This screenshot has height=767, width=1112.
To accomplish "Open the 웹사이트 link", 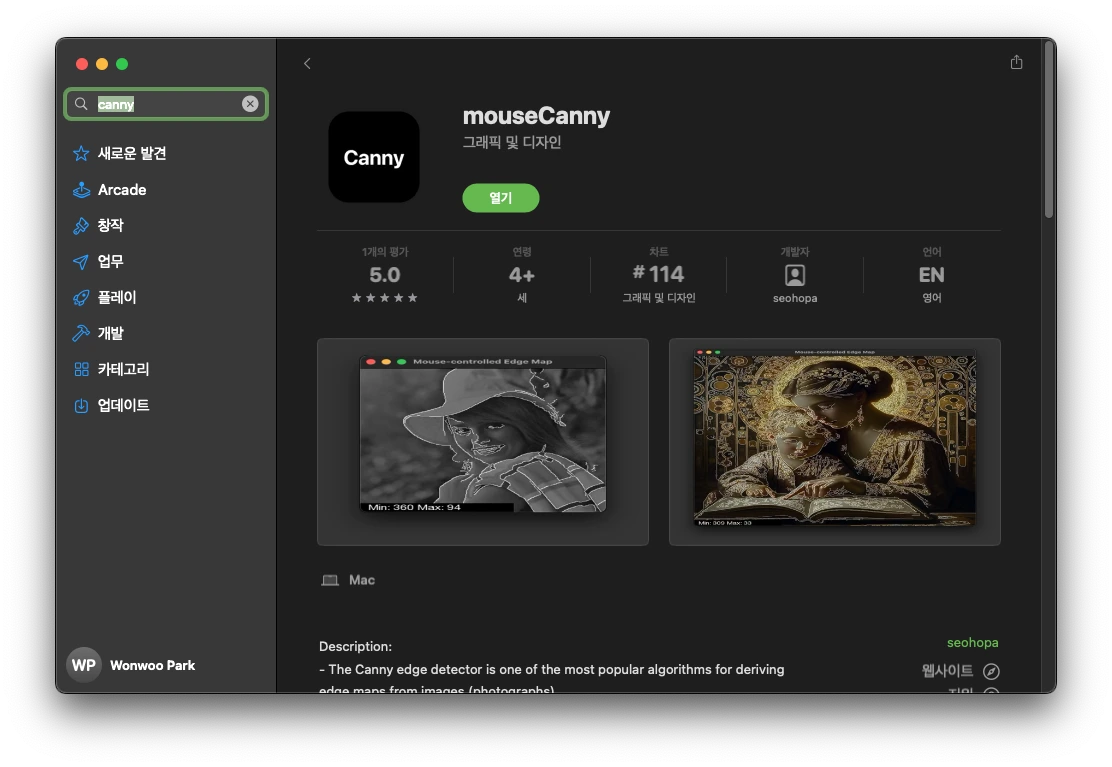I will pos(947,671).
